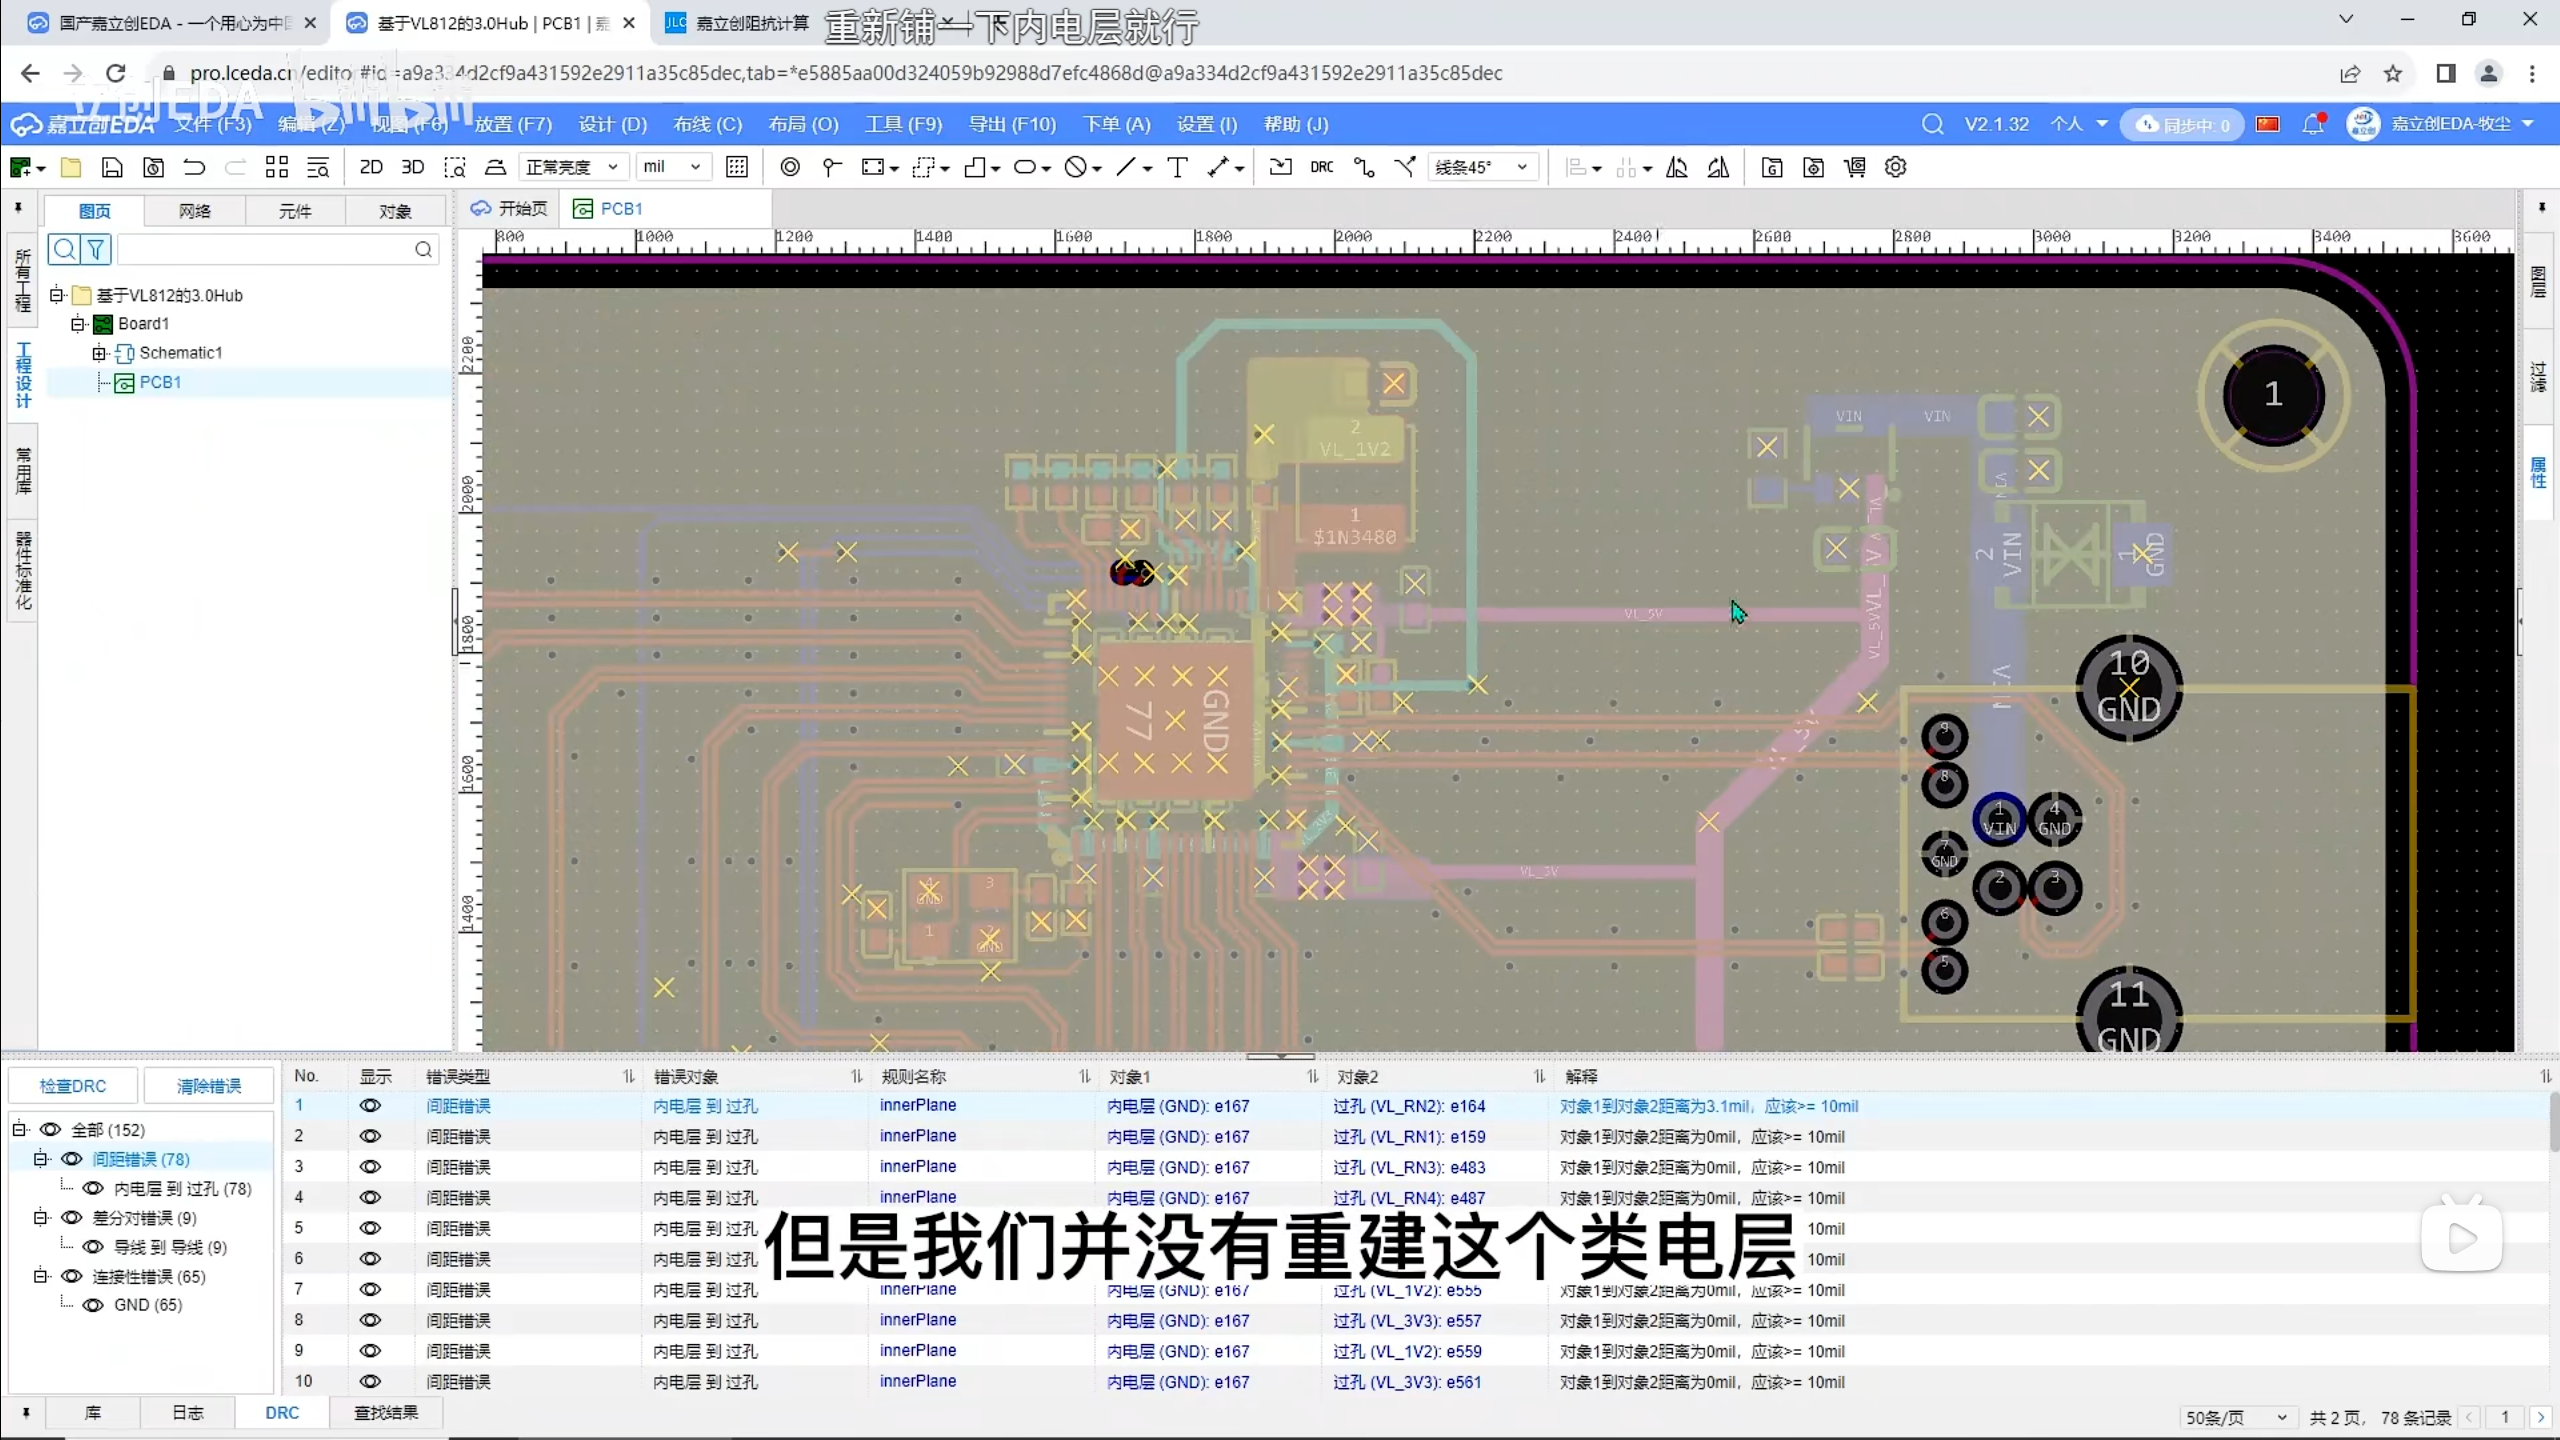Click the Undo arrow icon
2560x1440 pixels.
click(x=194, y=167)
